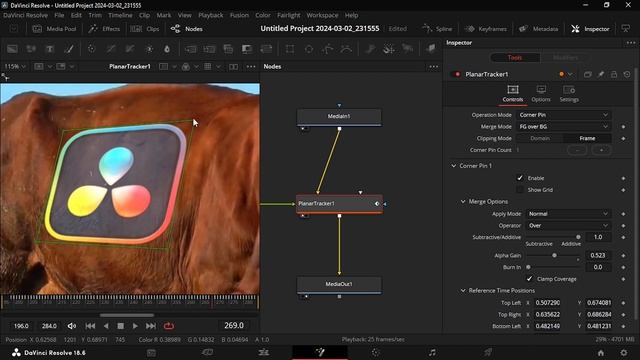The width and height of the screenshot is (640, 360).
Task: Open the Color page icon
Action: (x=376, y=352)
